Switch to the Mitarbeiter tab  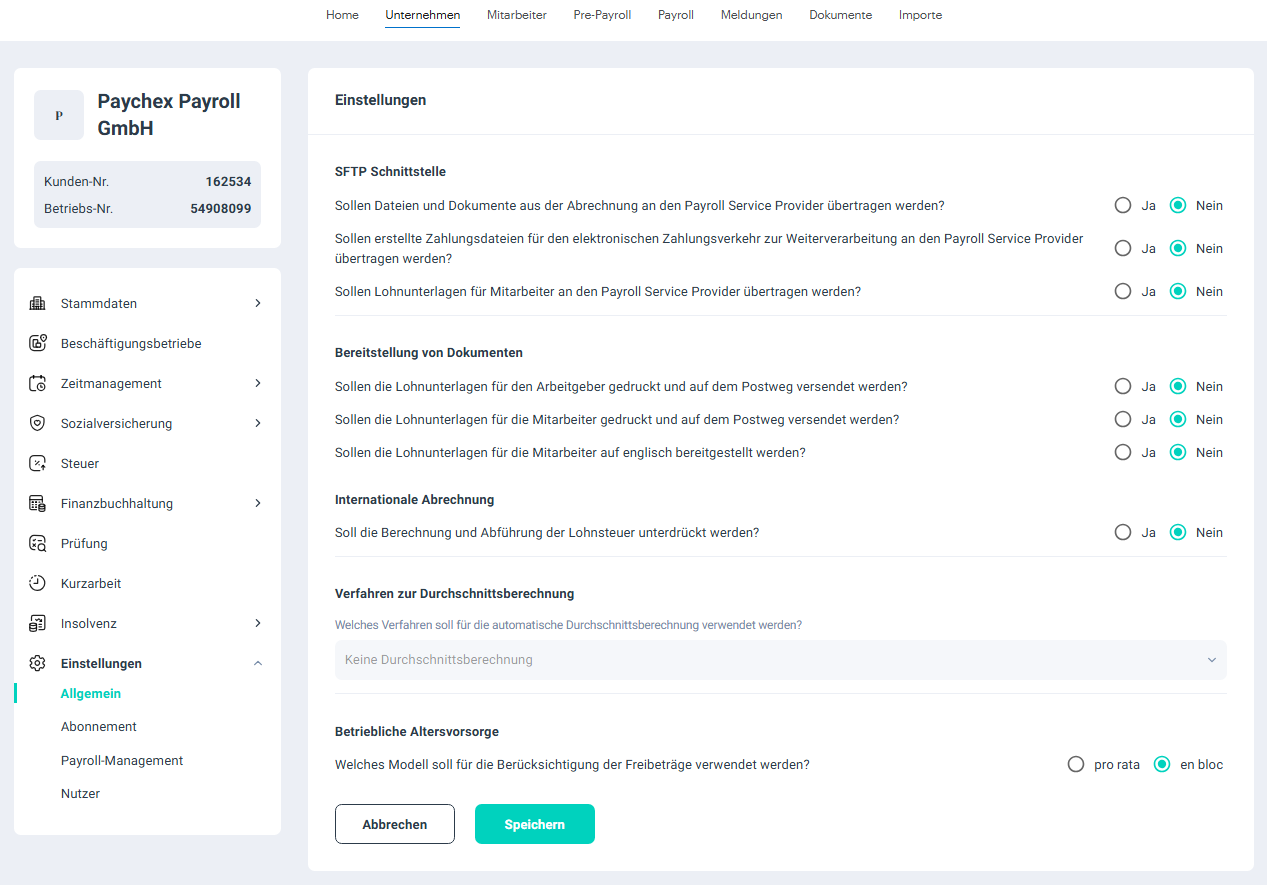[x=516, y=15]
